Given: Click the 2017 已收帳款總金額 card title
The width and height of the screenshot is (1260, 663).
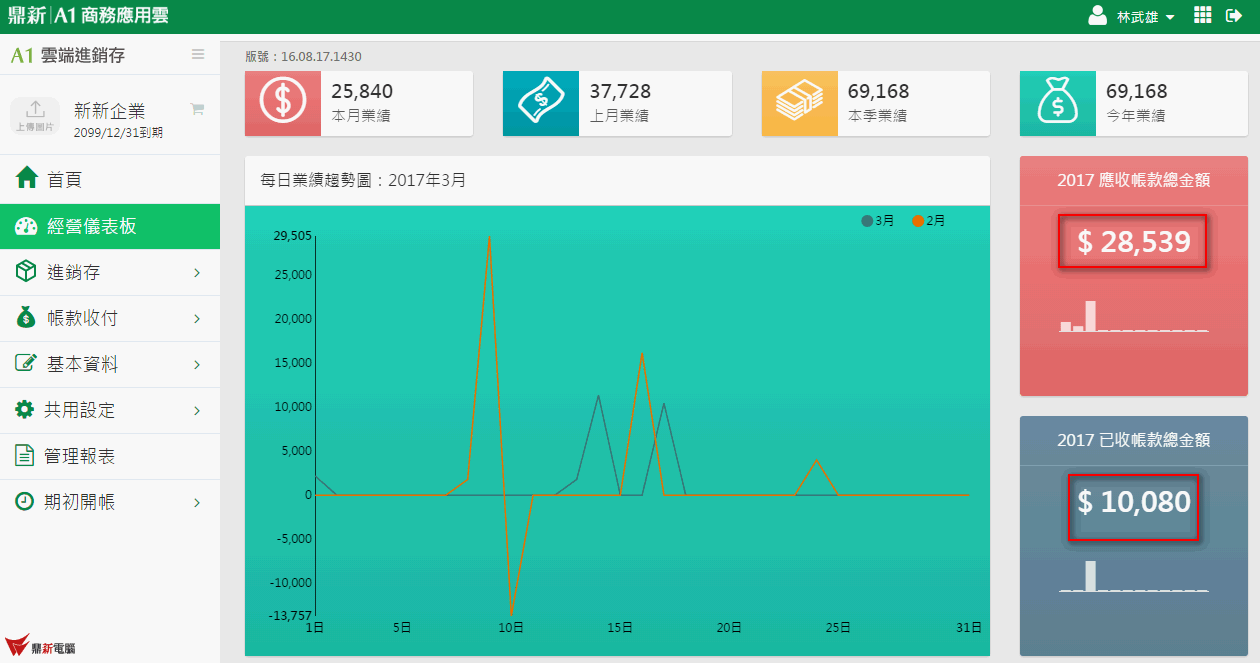Looking at the screenshot, I should (1134, 440).
